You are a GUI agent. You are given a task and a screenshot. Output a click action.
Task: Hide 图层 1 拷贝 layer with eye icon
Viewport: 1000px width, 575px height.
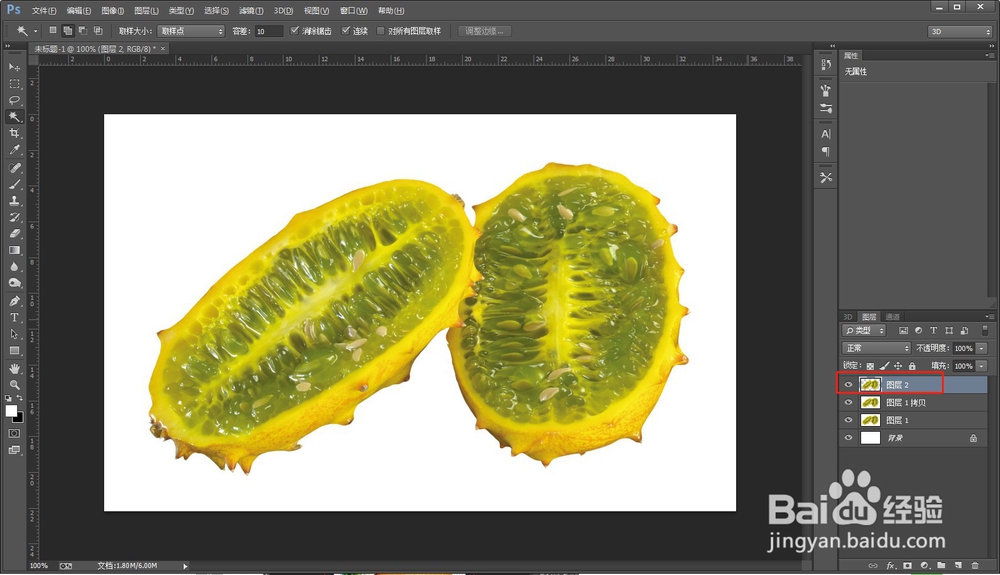tap(849, 403)
